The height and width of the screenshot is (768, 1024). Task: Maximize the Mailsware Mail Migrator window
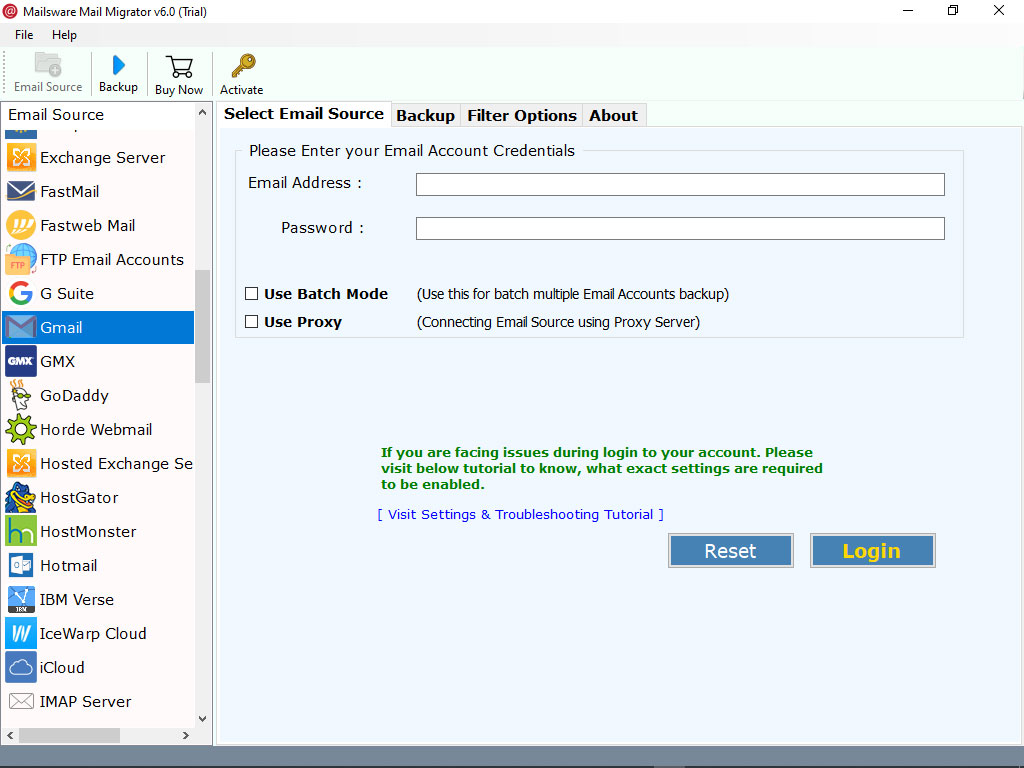tap(953, 10)
